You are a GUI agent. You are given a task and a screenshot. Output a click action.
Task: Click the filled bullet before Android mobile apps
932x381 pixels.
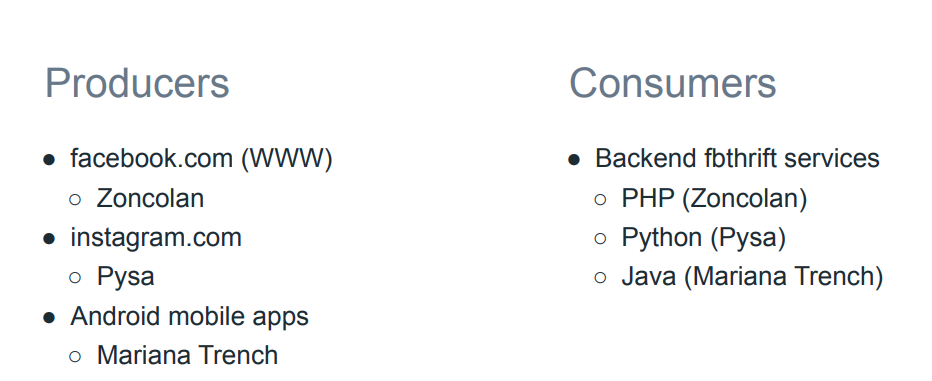49,317
